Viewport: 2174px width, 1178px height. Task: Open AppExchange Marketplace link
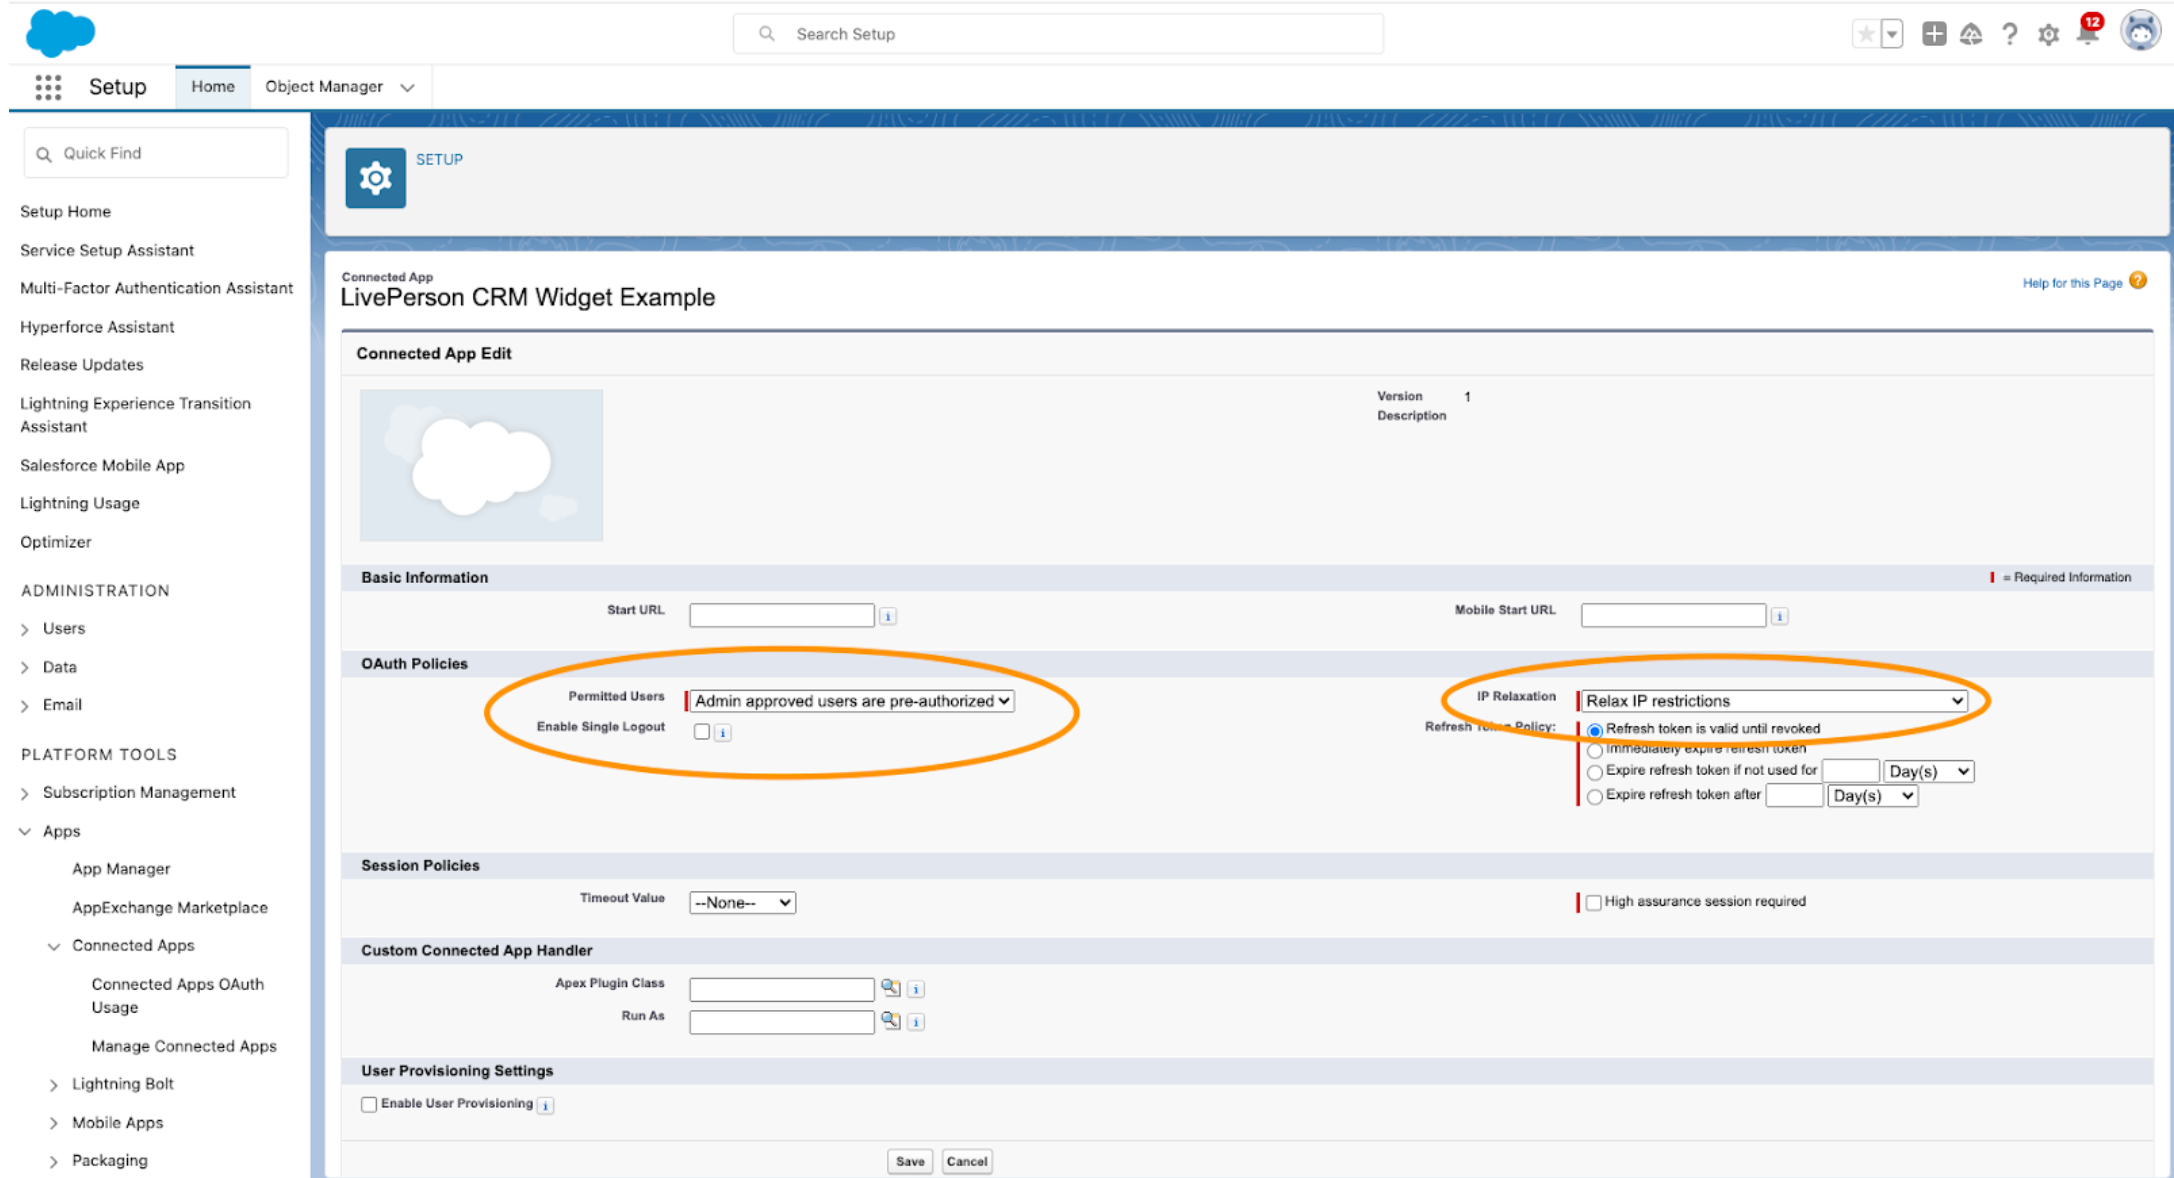pyautogui.click(x=170, y=908)
